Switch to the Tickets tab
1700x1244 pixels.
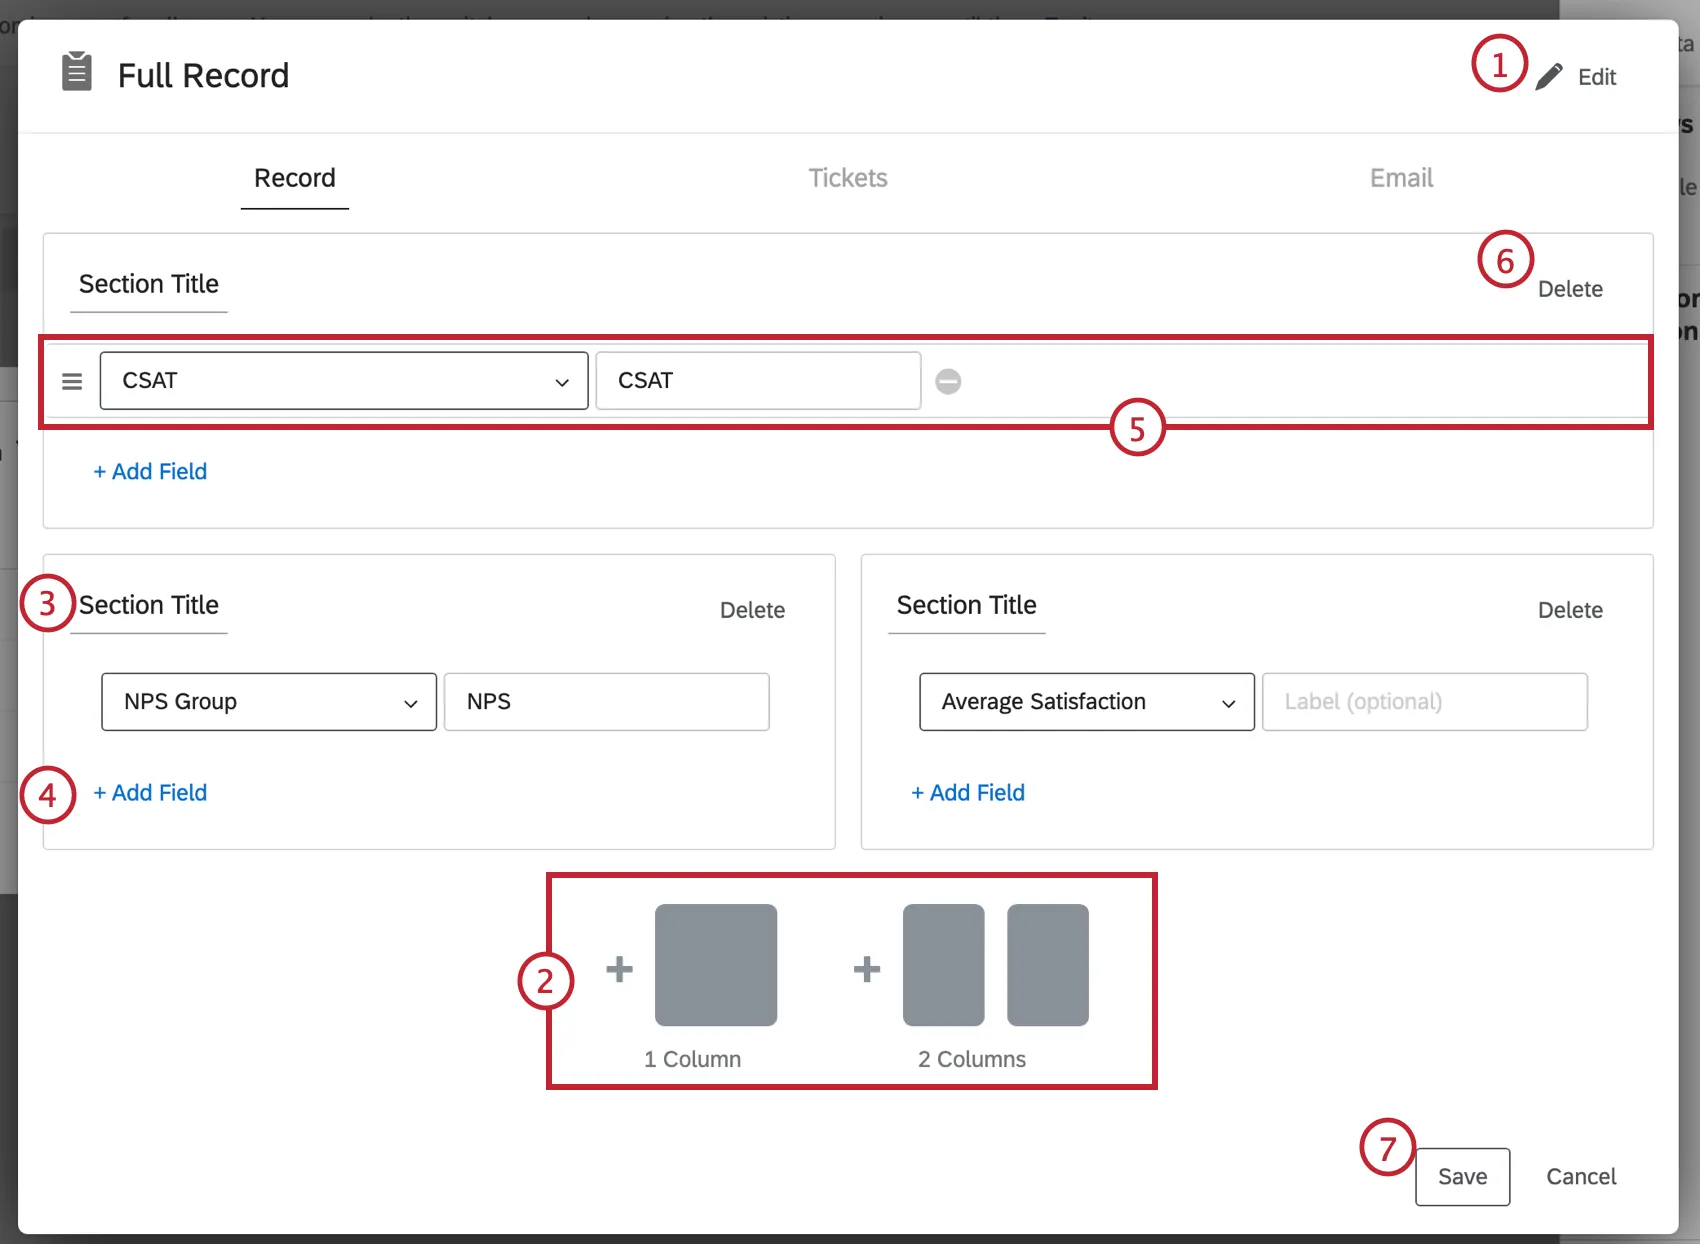pos(848,178)
